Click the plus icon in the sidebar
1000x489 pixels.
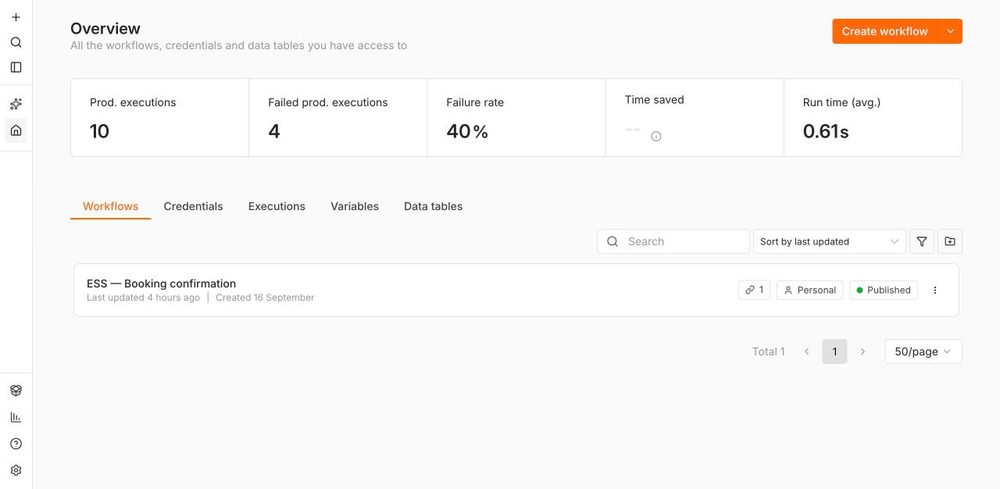(16, 18)
